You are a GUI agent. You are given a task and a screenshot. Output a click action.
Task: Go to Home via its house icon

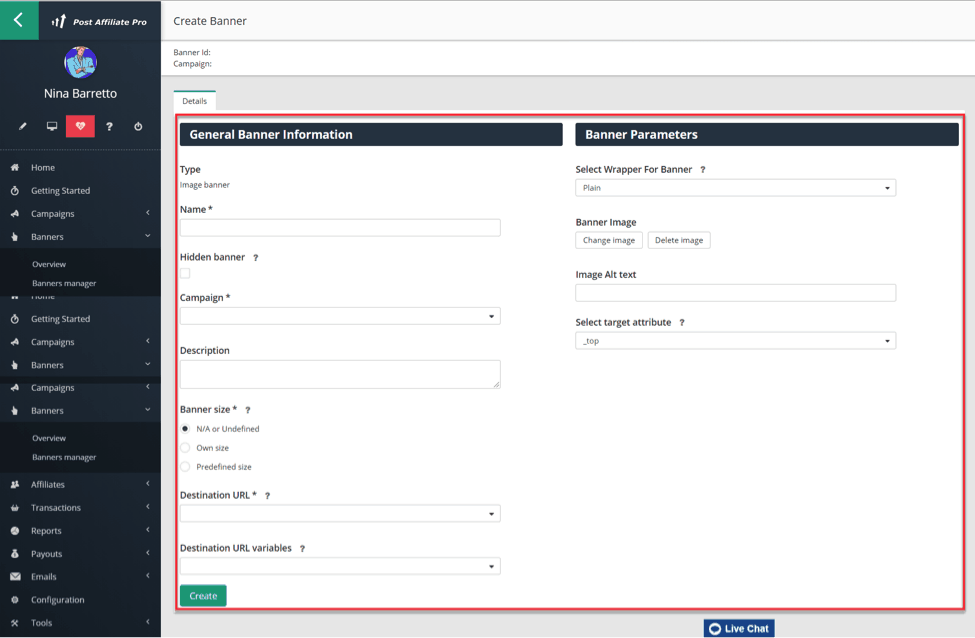[x=14, y=167]
